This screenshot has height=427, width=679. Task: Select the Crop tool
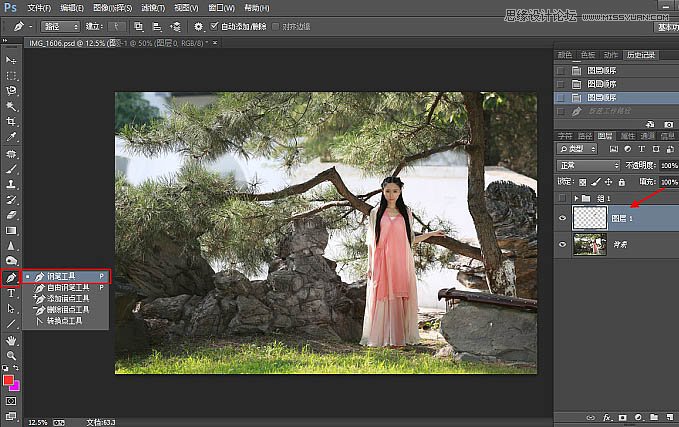pyautogui.click(x=11, y=121)
